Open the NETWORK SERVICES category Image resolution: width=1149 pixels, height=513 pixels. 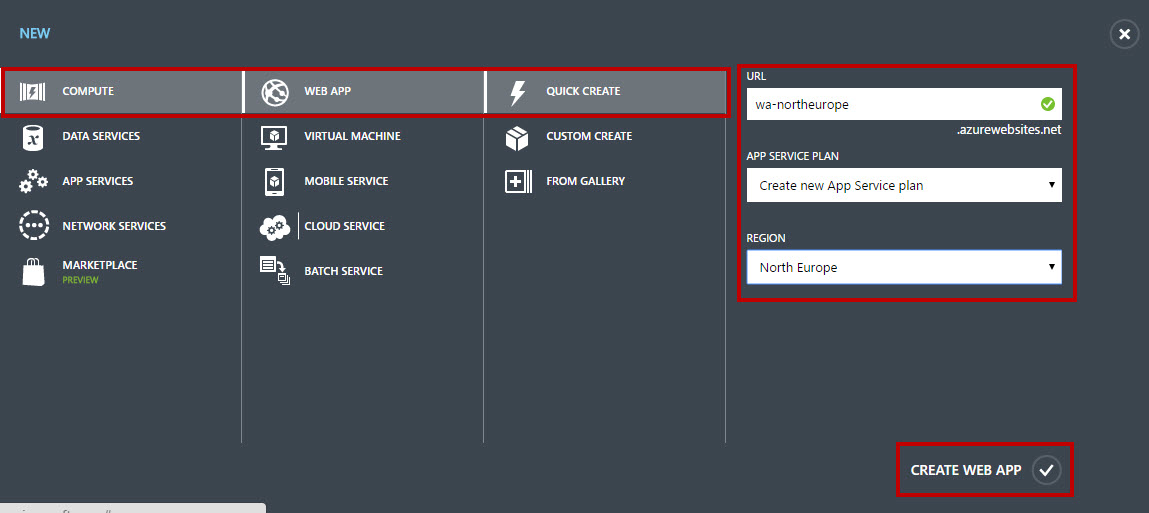coord(114,226)
